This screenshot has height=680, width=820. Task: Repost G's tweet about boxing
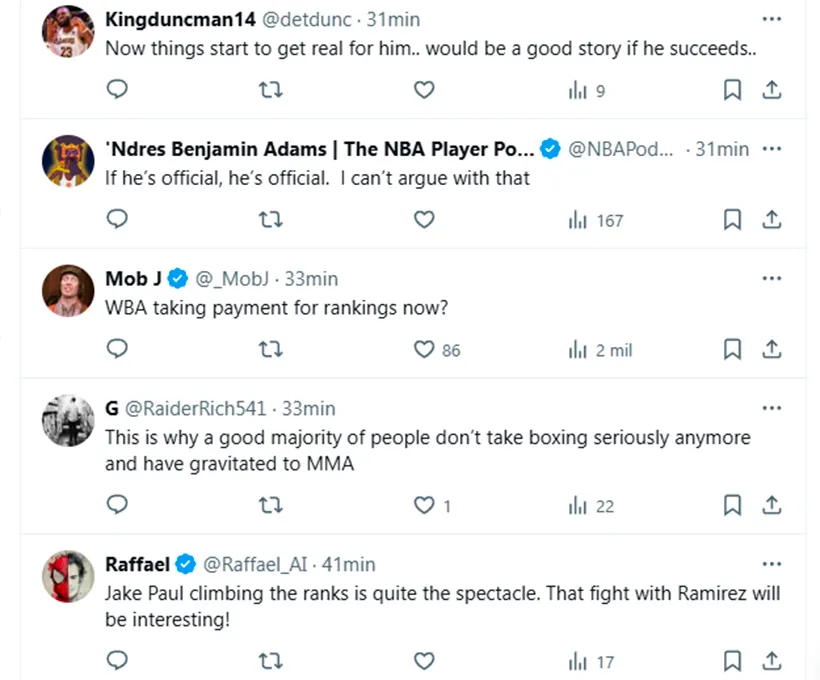pyautogui.click(x=271, y=506)
